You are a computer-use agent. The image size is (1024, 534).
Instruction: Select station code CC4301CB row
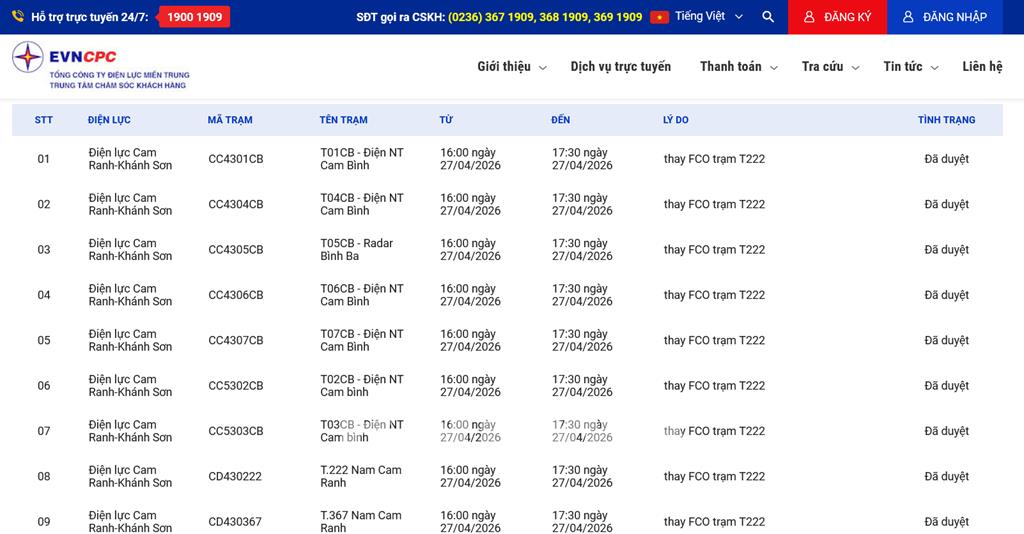236,159
